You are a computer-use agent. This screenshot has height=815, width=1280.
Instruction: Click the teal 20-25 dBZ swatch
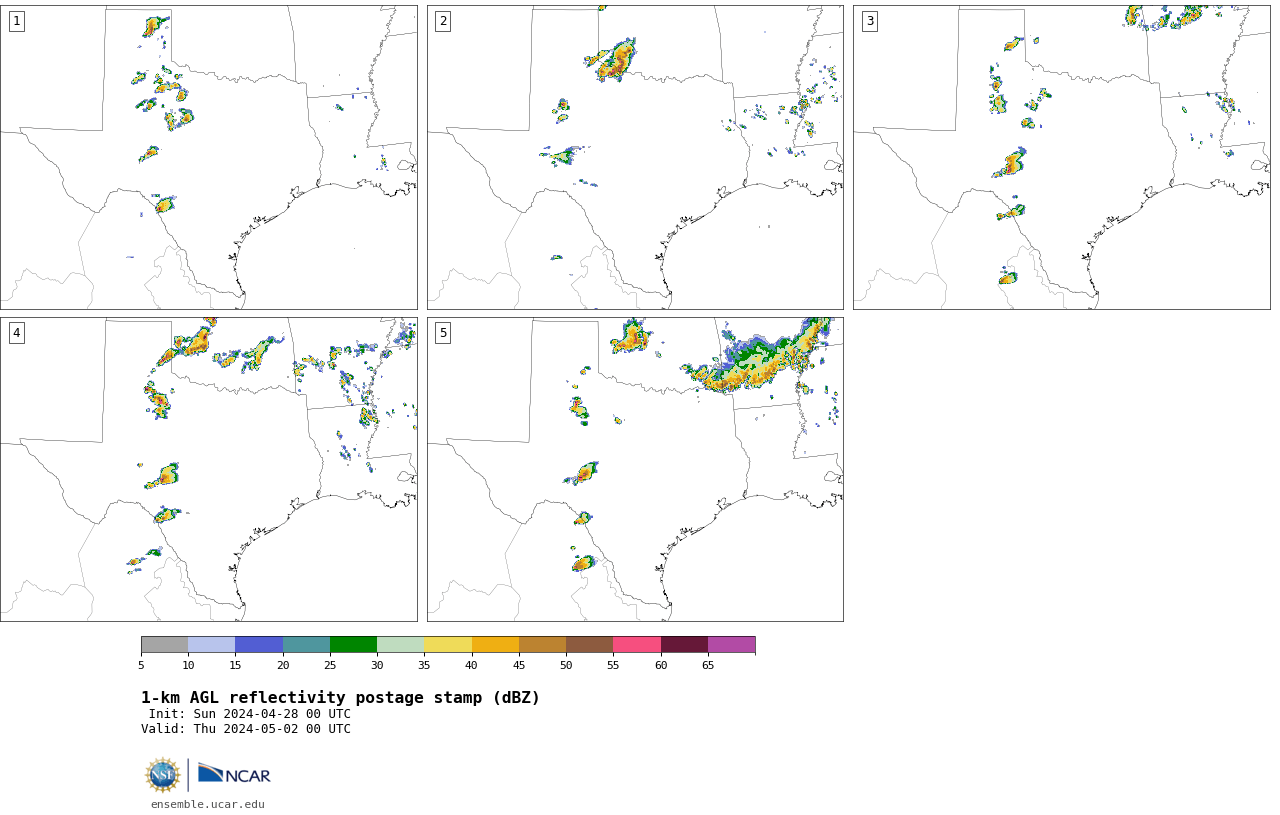(306, 644)
